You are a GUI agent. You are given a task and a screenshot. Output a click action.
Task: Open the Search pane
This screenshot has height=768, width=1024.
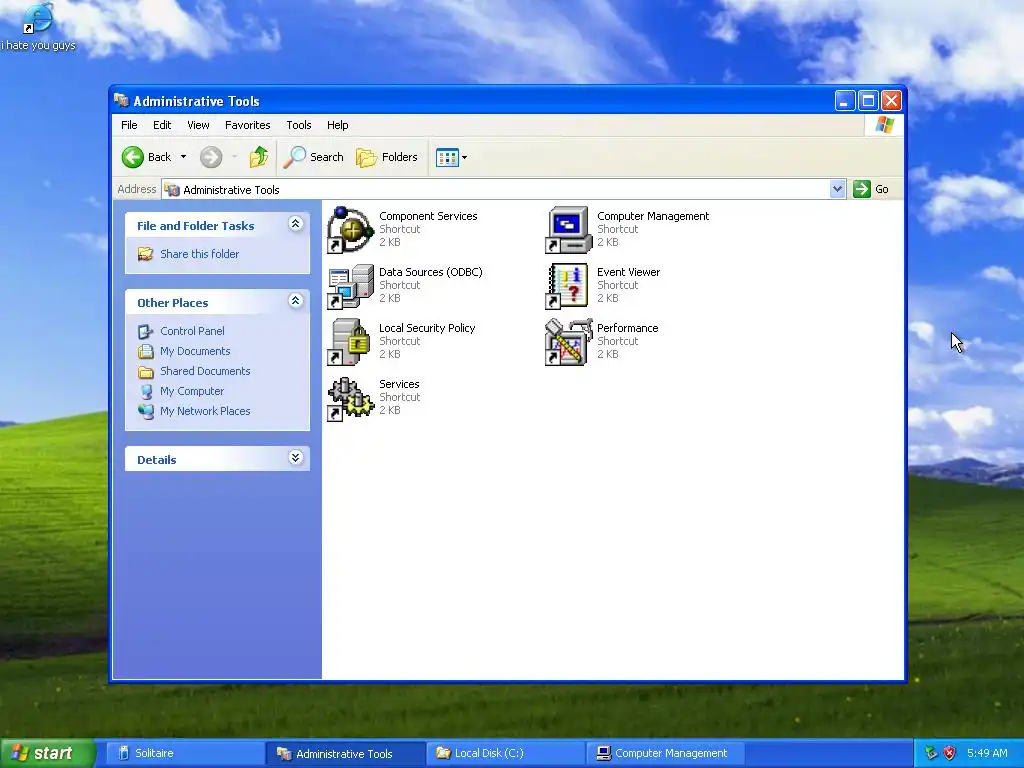tap(313, 157)
